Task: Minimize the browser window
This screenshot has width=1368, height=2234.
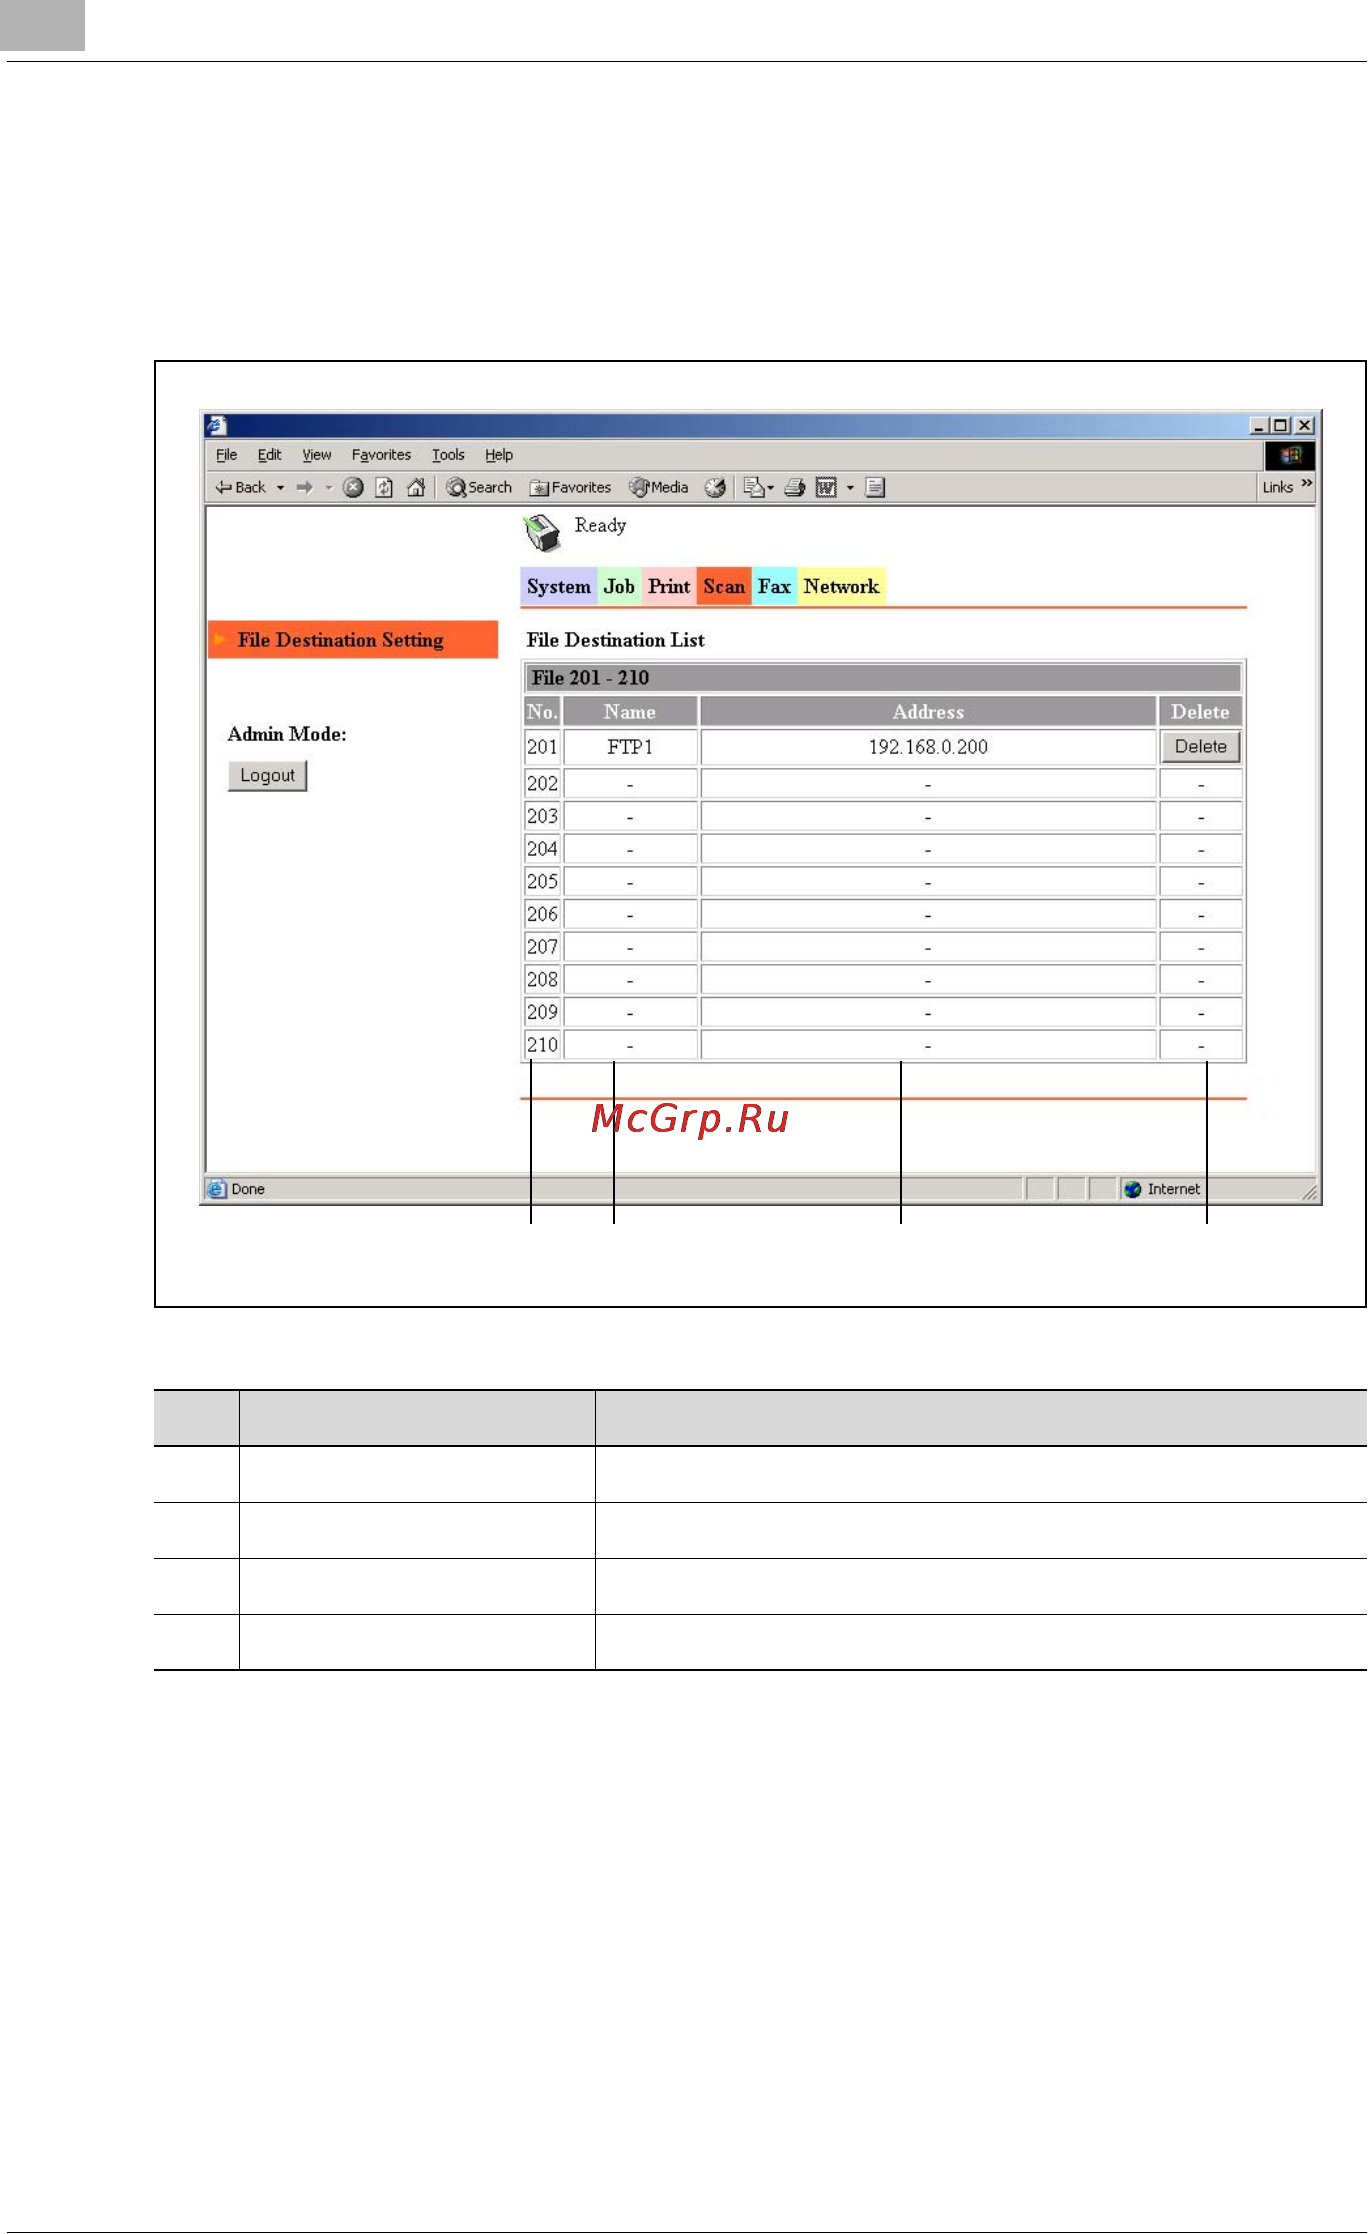Action: [x=1259, y=426]
